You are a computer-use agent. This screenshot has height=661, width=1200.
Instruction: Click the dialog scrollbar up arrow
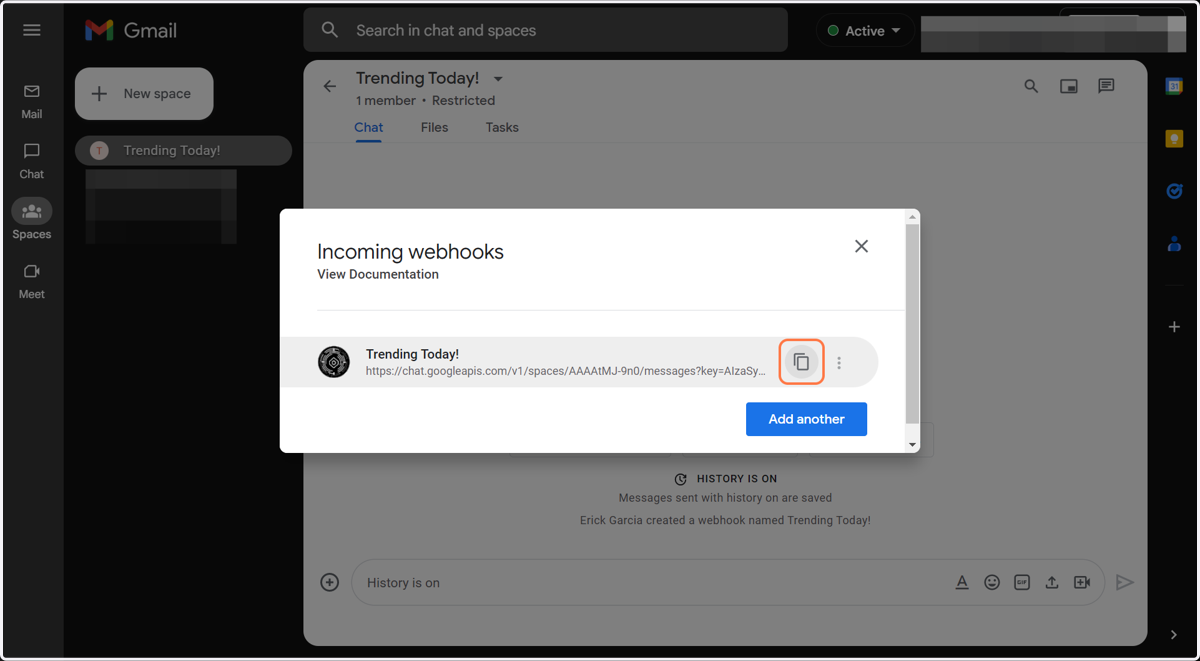coord(912,217)
